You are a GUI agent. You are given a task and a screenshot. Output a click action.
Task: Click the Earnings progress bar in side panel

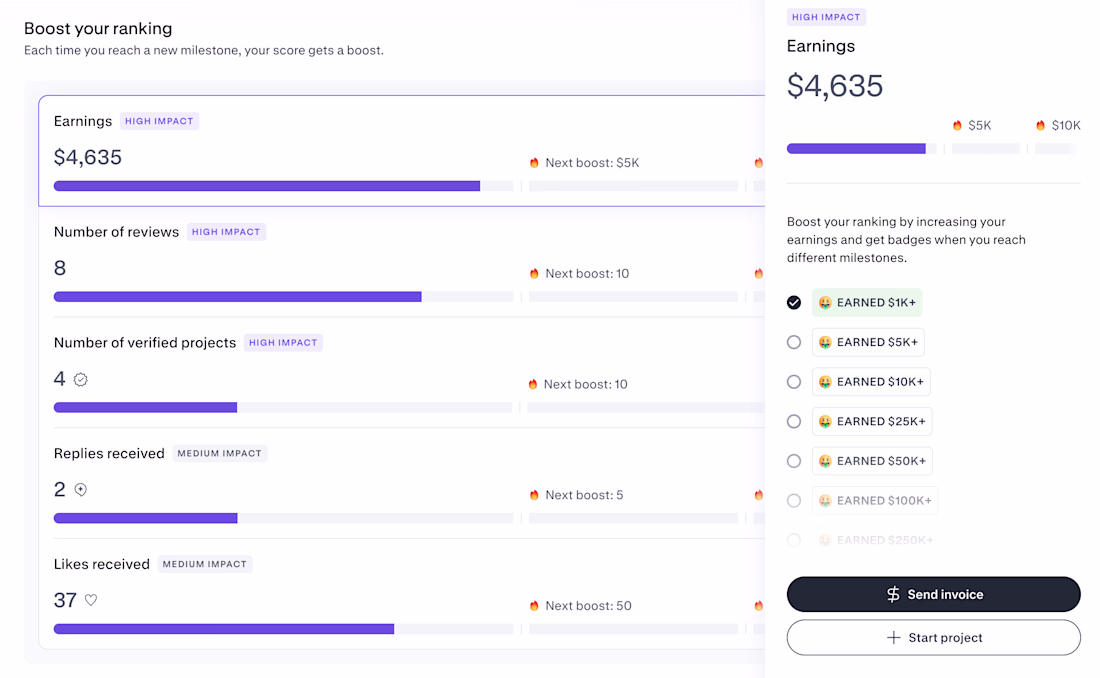[x=857, y=149]
